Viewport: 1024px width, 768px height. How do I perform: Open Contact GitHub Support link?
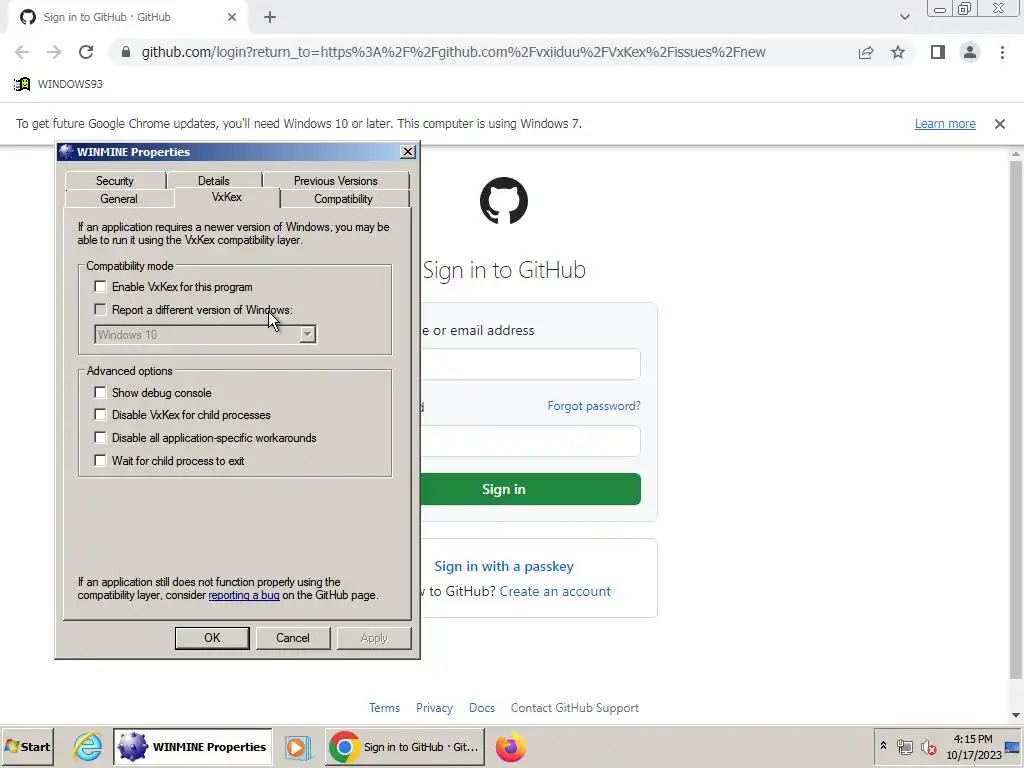point(575,708)
